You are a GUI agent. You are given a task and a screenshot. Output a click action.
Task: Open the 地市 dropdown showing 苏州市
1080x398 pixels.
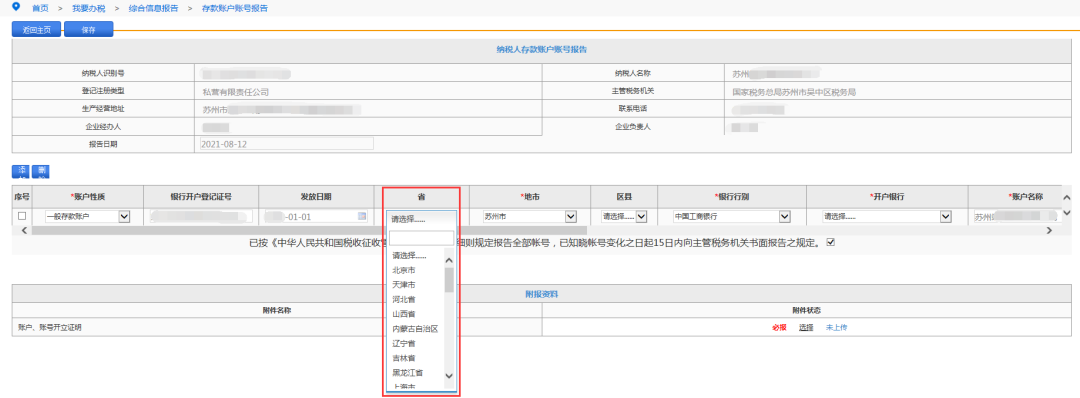[x=529, y=217]
